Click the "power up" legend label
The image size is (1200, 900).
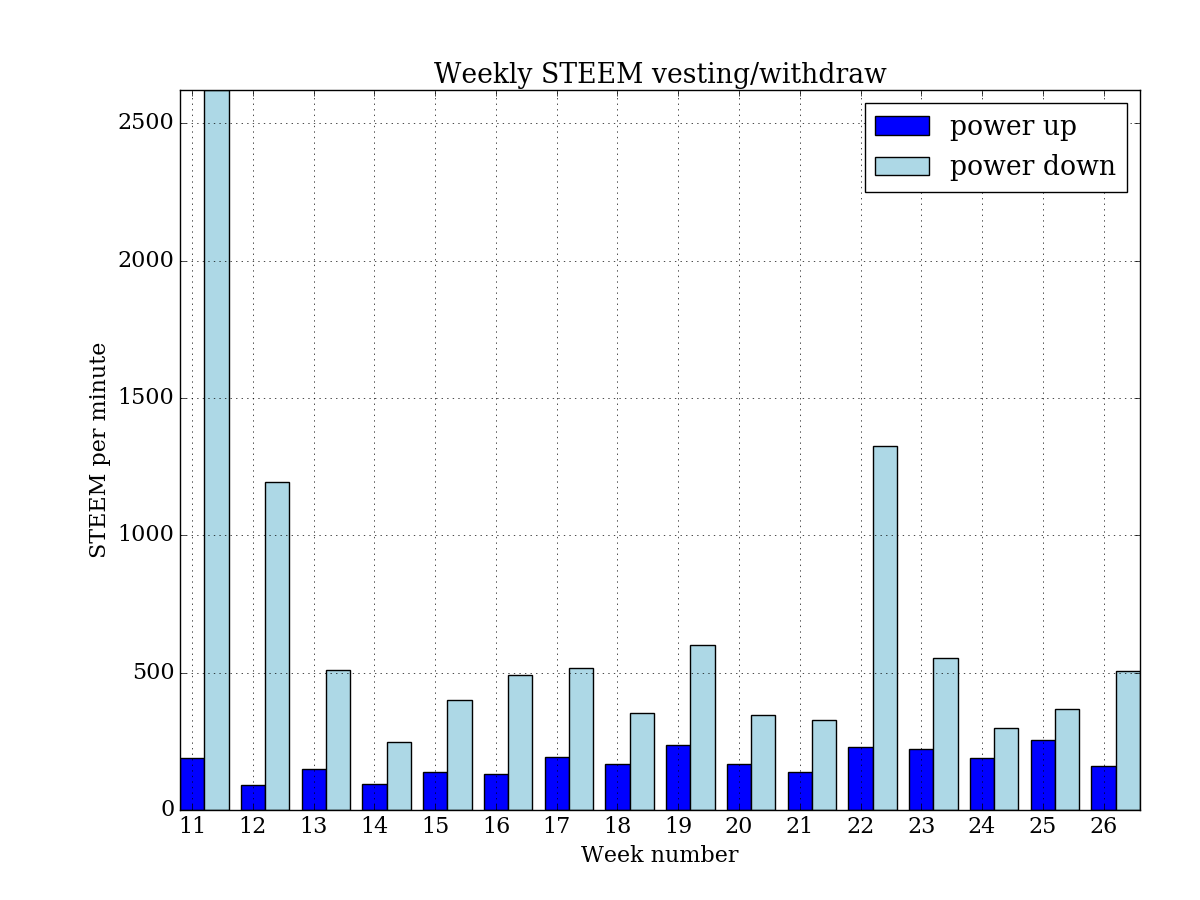coord(1013,127)
